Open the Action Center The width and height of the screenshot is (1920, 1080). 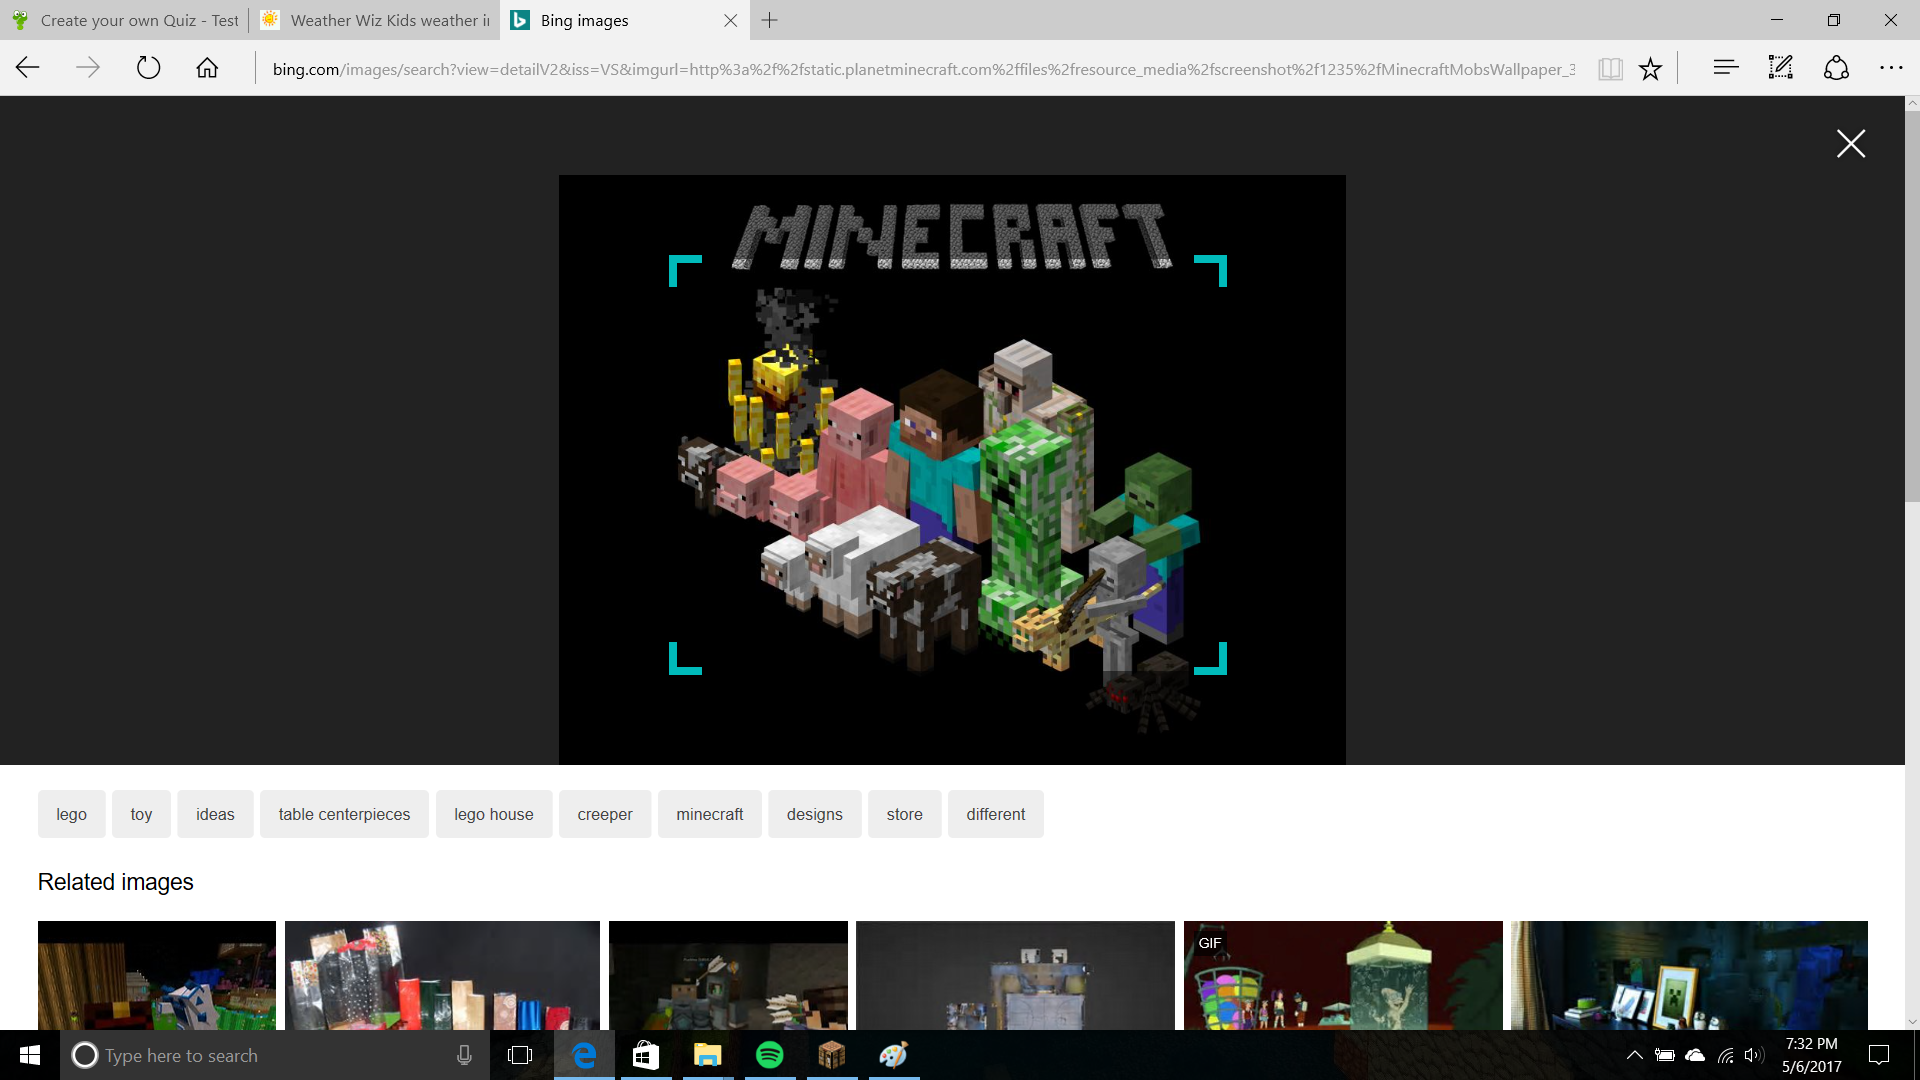click(1879, 1055)
